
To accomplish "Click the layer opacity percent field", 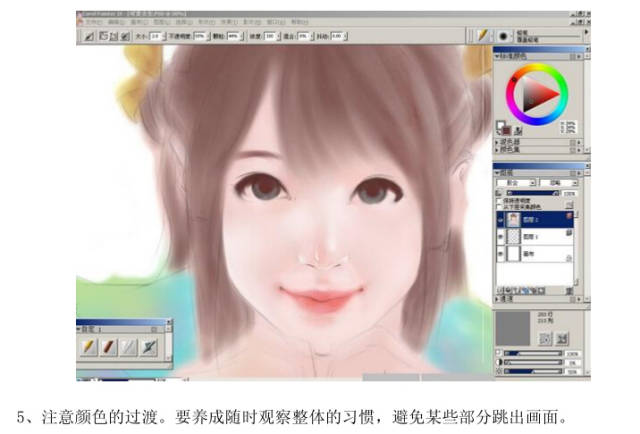I will click(x=570, y=193).
